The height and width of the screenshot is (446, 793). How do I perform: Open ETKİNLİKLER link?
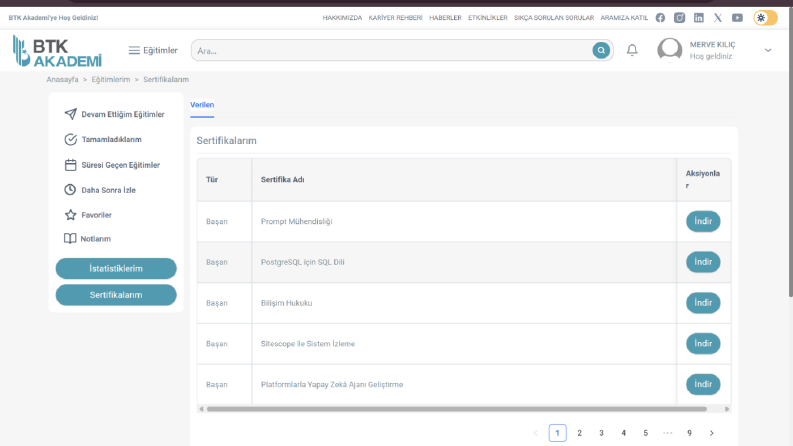(488, 18)
